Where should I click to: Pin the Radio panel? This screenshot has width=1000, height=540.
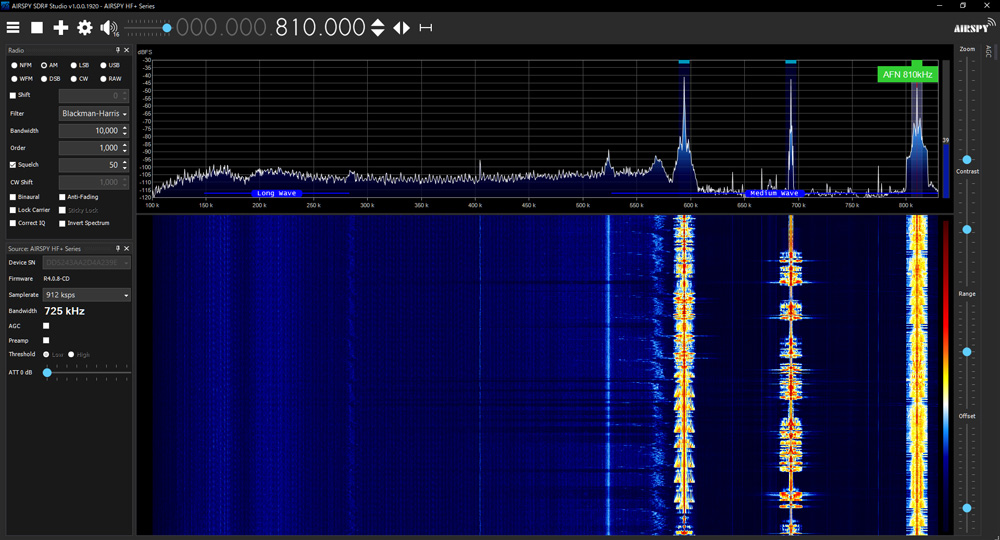pos(117,50)
